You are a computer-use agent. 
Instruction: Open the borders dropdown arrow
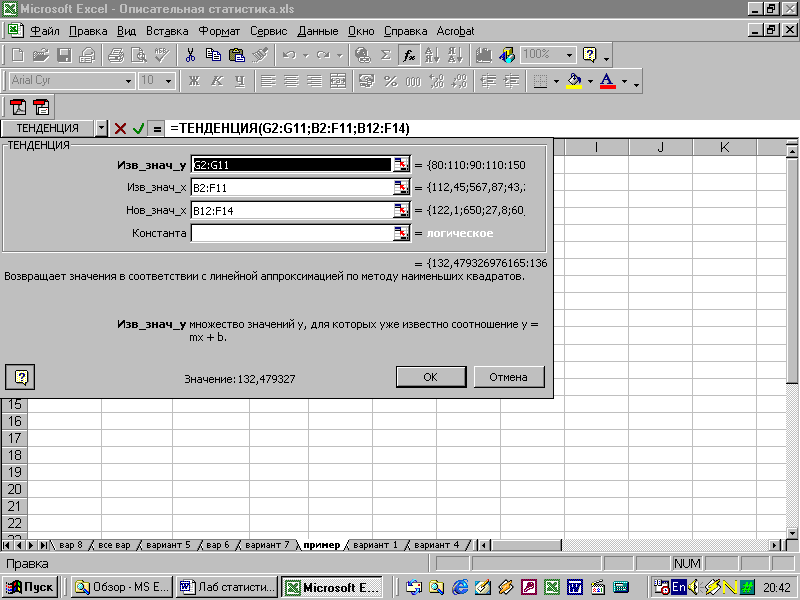click(x=557, y=81)
